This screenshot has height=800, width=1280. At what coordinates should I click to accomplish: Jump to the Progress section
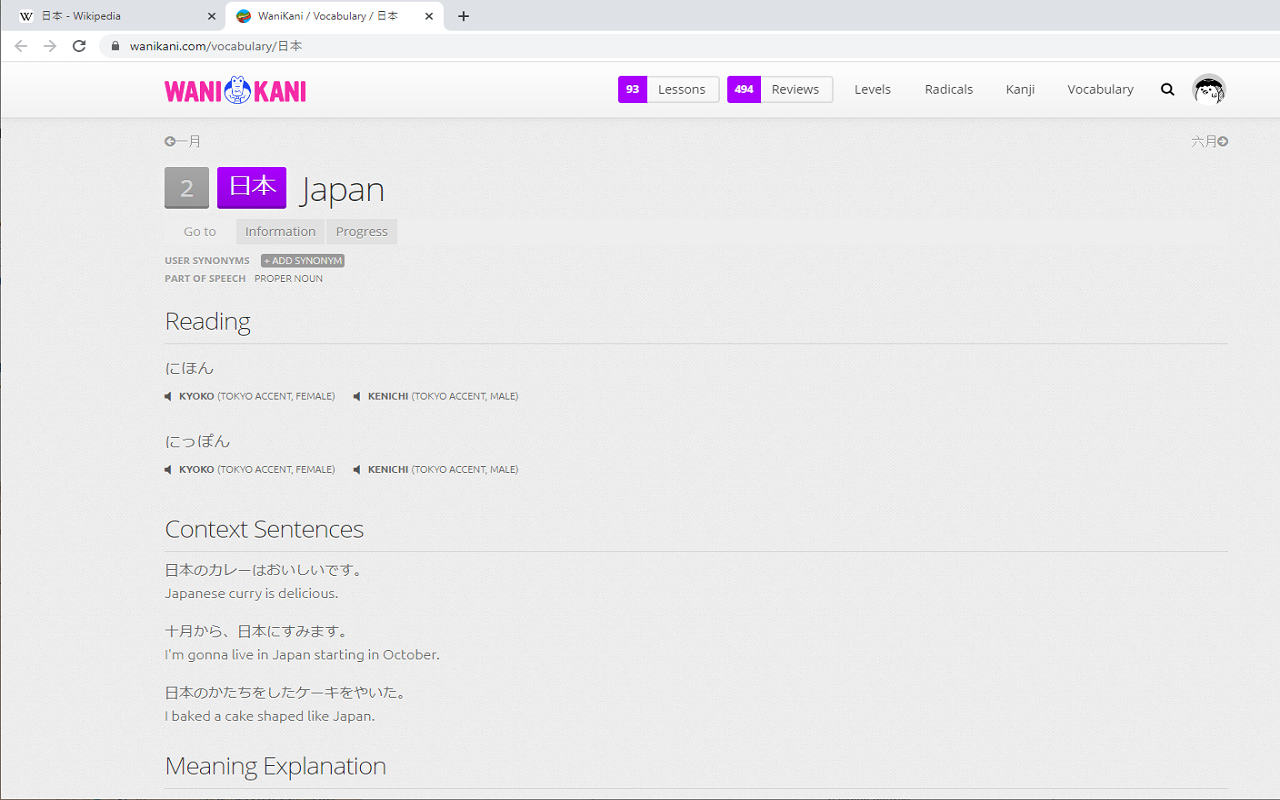click(x=362, y=231)
